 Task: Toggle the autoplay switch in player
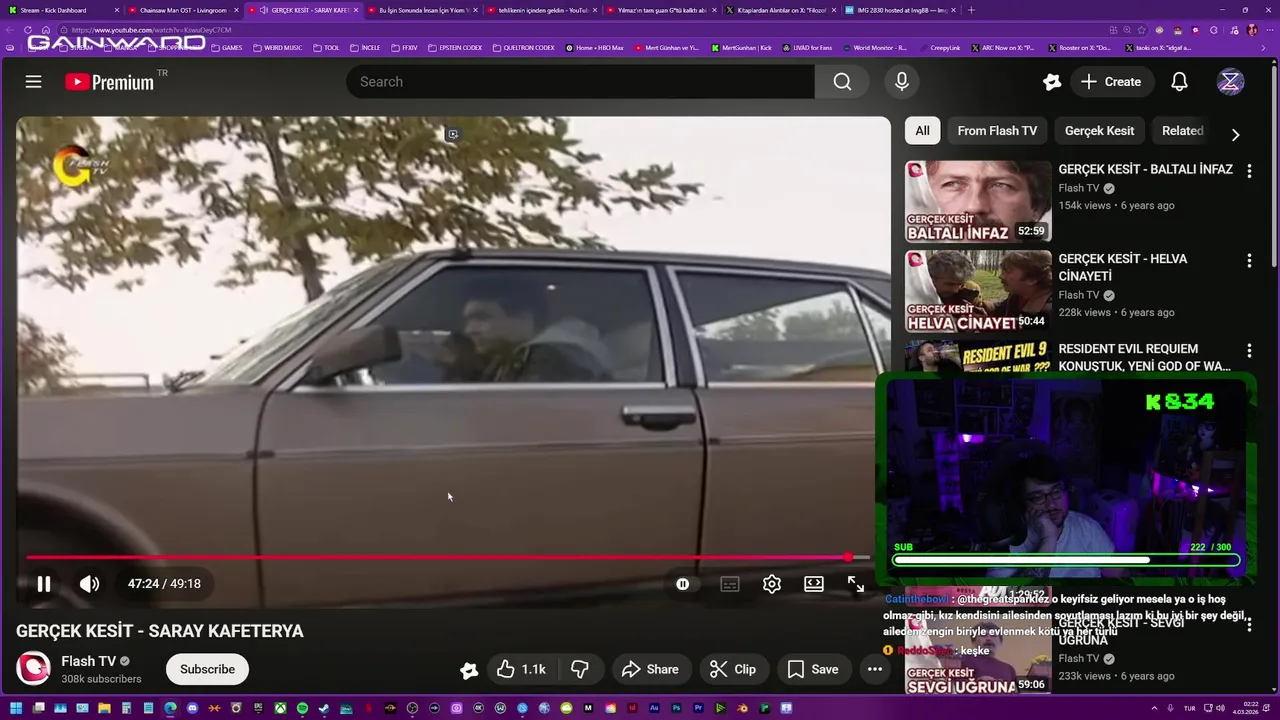683,584
